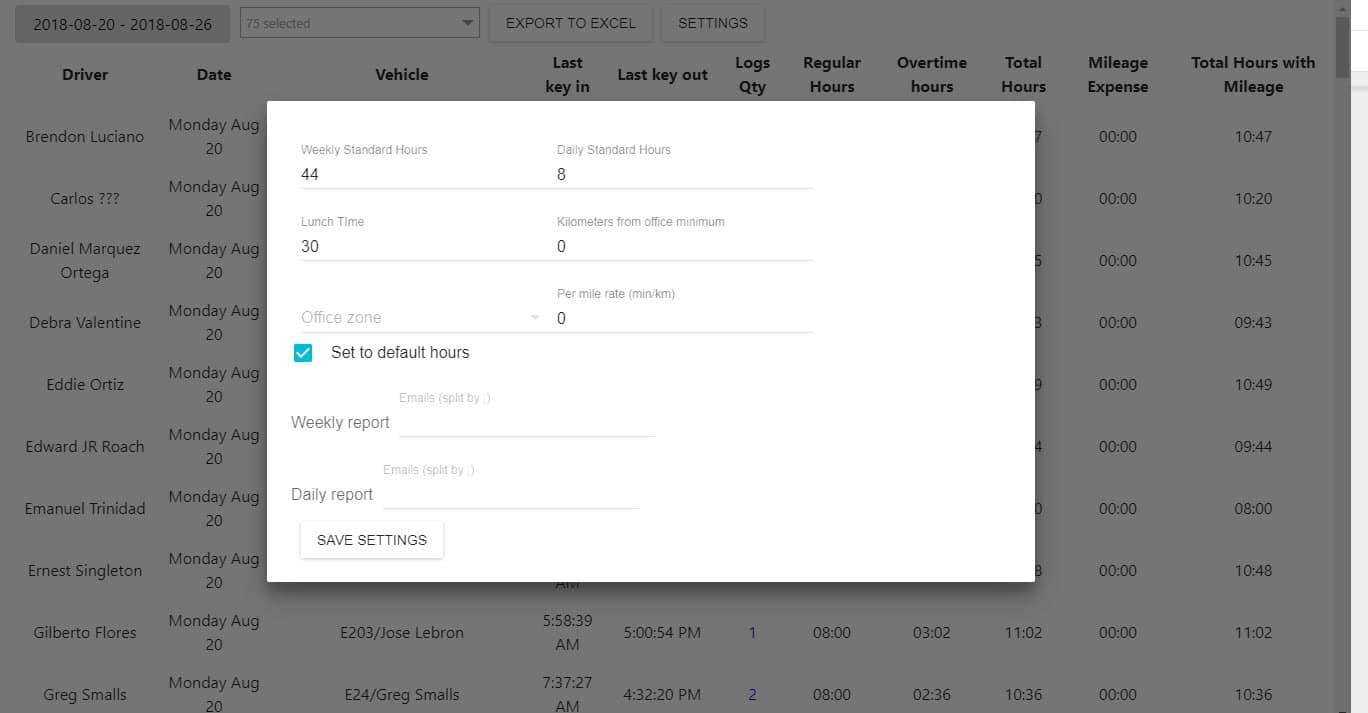Click the Driver column header
This screenshot has height=713, width=1368.
click(x=85, y=75)
